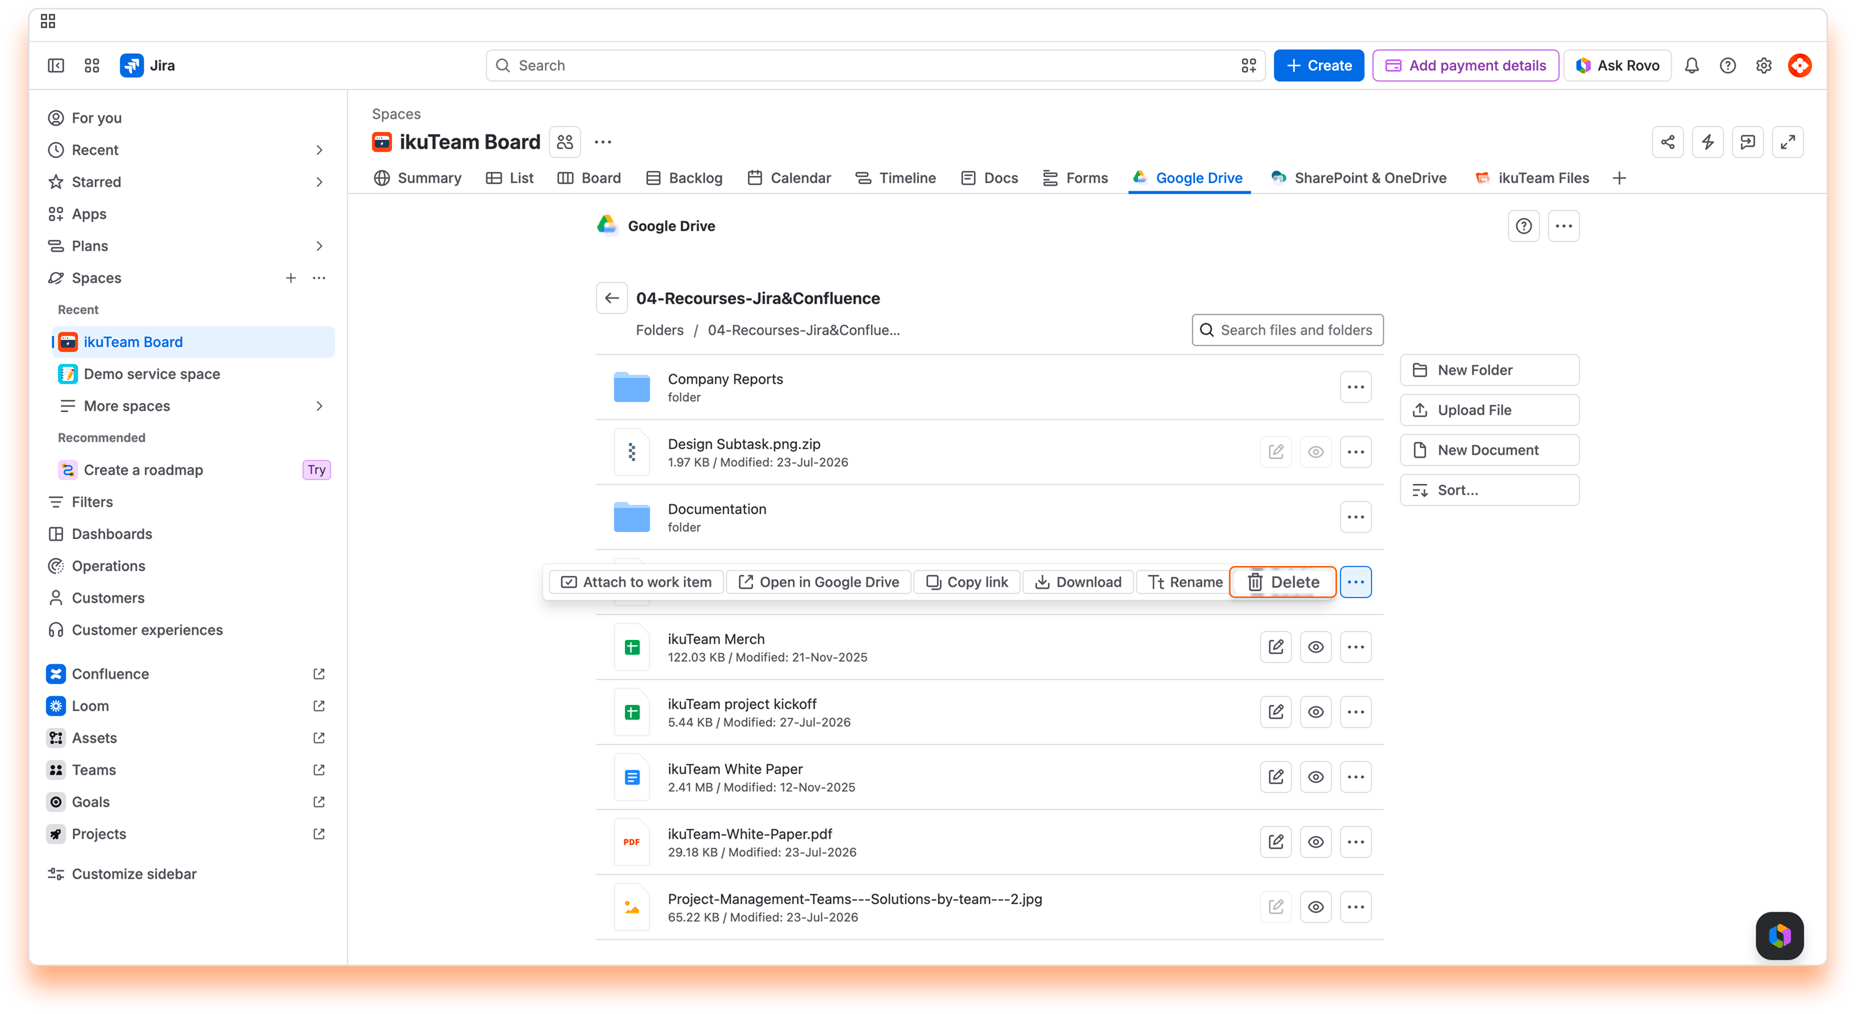Expand the Plans section chevron
1856x1014 pixels.
pyautogui.click(x=319, y=246)
